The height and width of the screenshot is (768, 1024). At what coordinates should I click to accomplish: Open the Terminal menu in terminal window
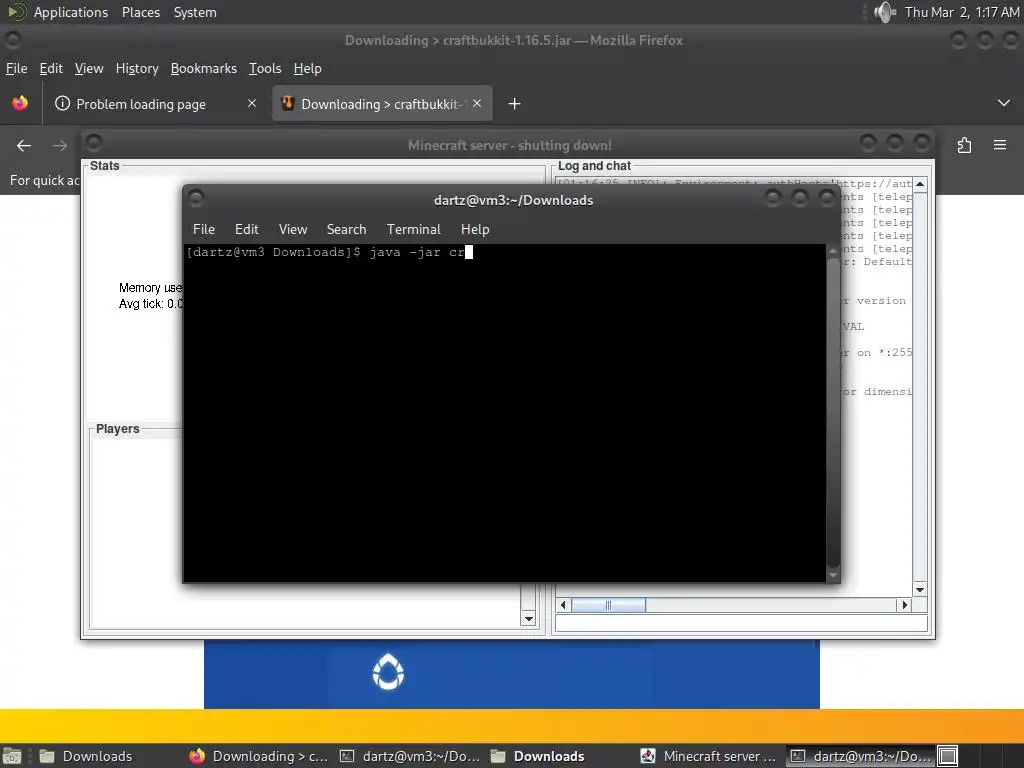413,229
